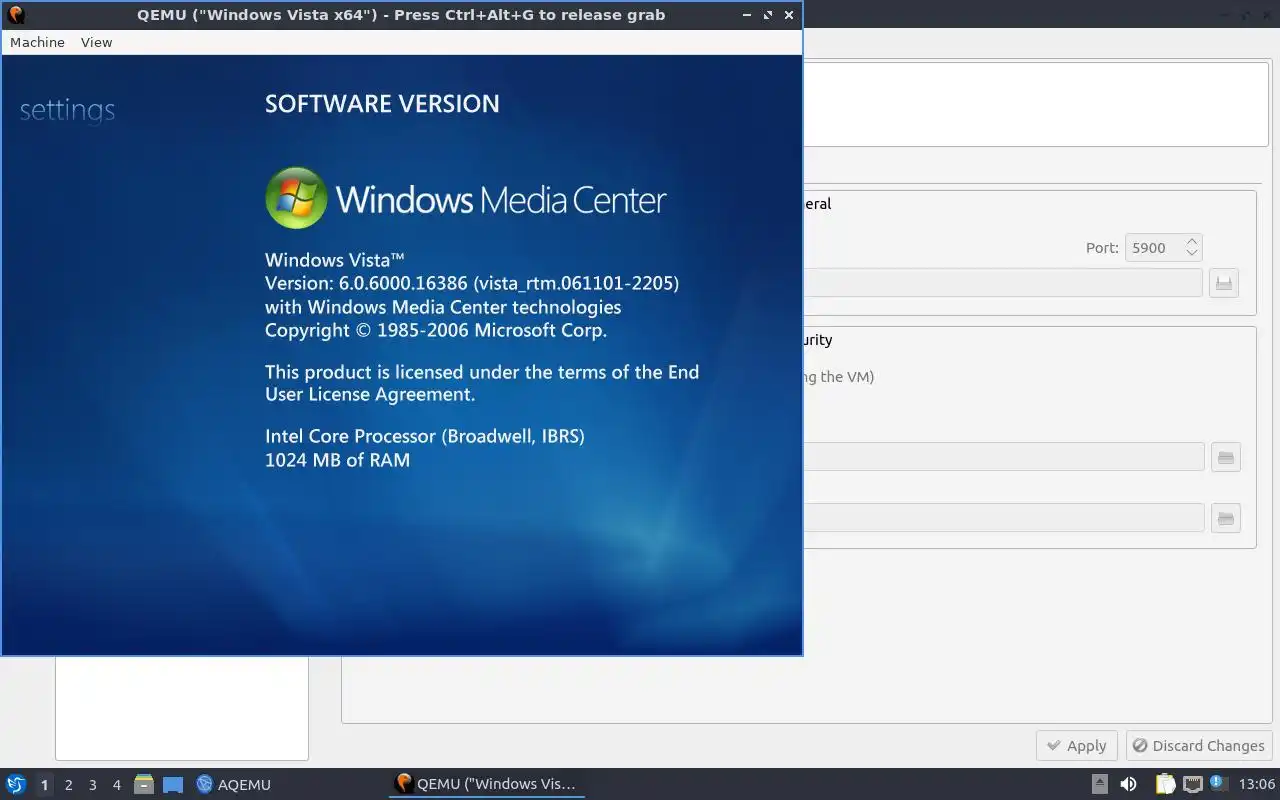This screenshot has height=800, width=1280.
Task: Click the network connection tray icon
Action: (x=1192, y=784)
